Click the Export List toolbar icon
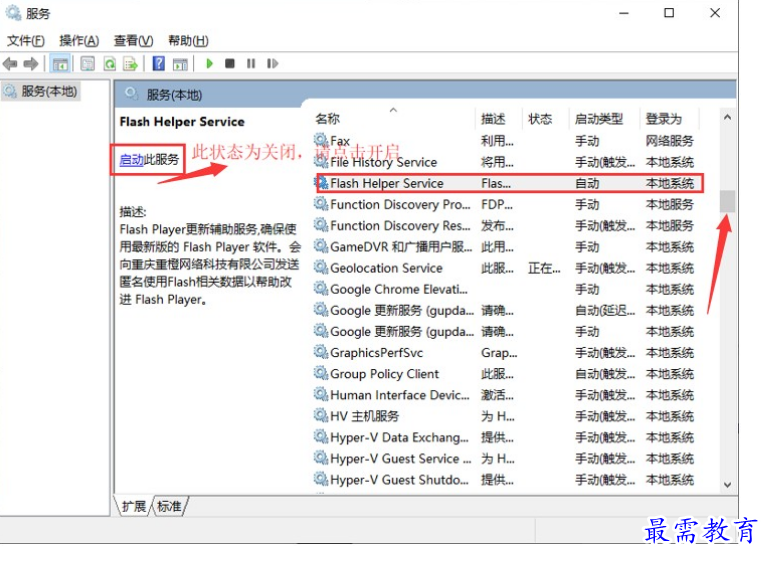The image size is (766, 562). tap(130, 64)
